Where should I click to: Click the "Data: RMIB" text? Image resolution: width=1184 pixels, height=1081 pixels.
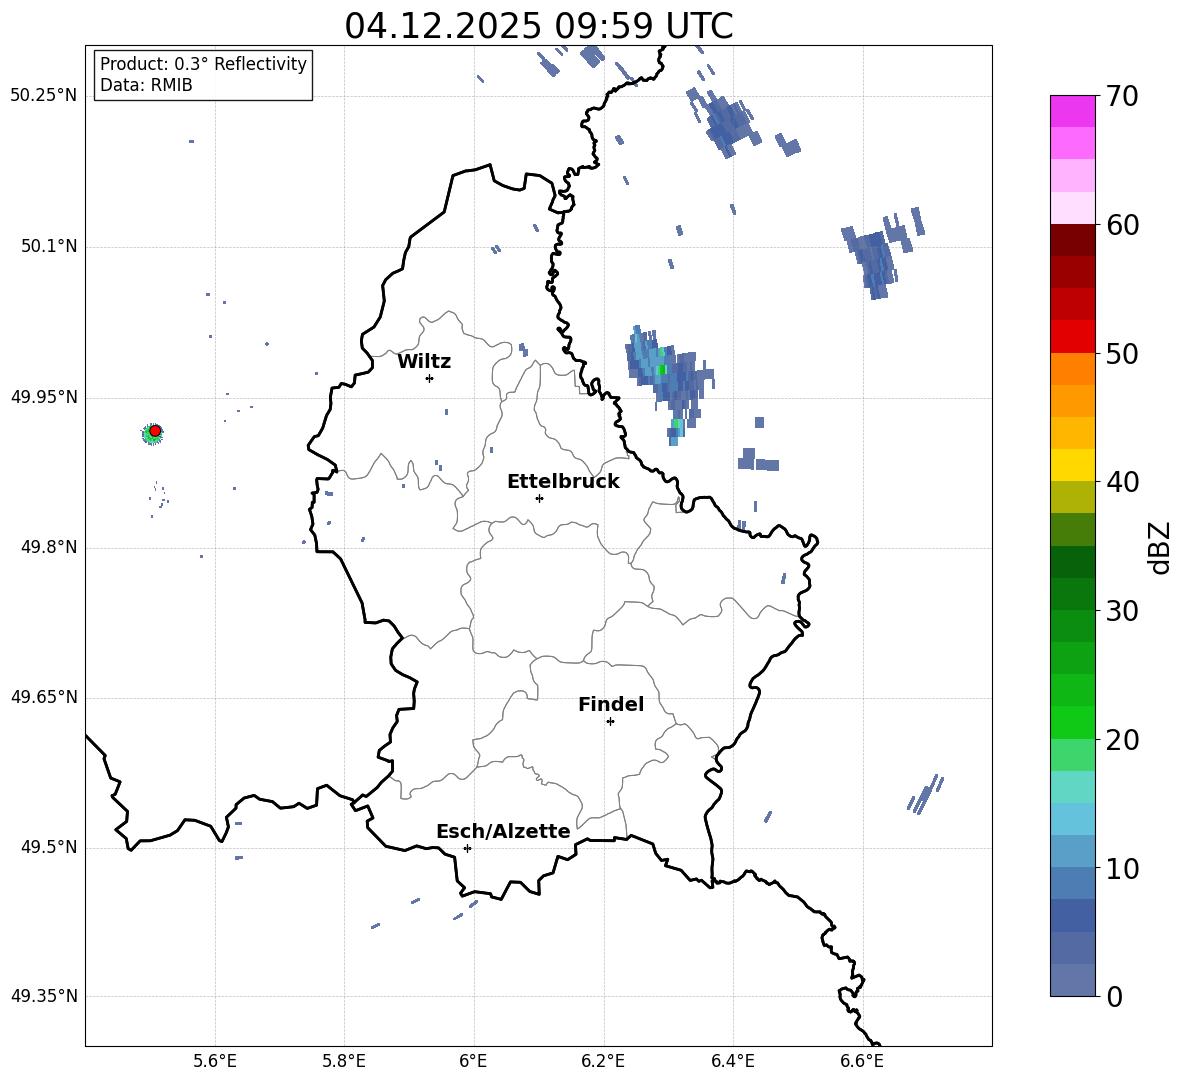point(146,85)
